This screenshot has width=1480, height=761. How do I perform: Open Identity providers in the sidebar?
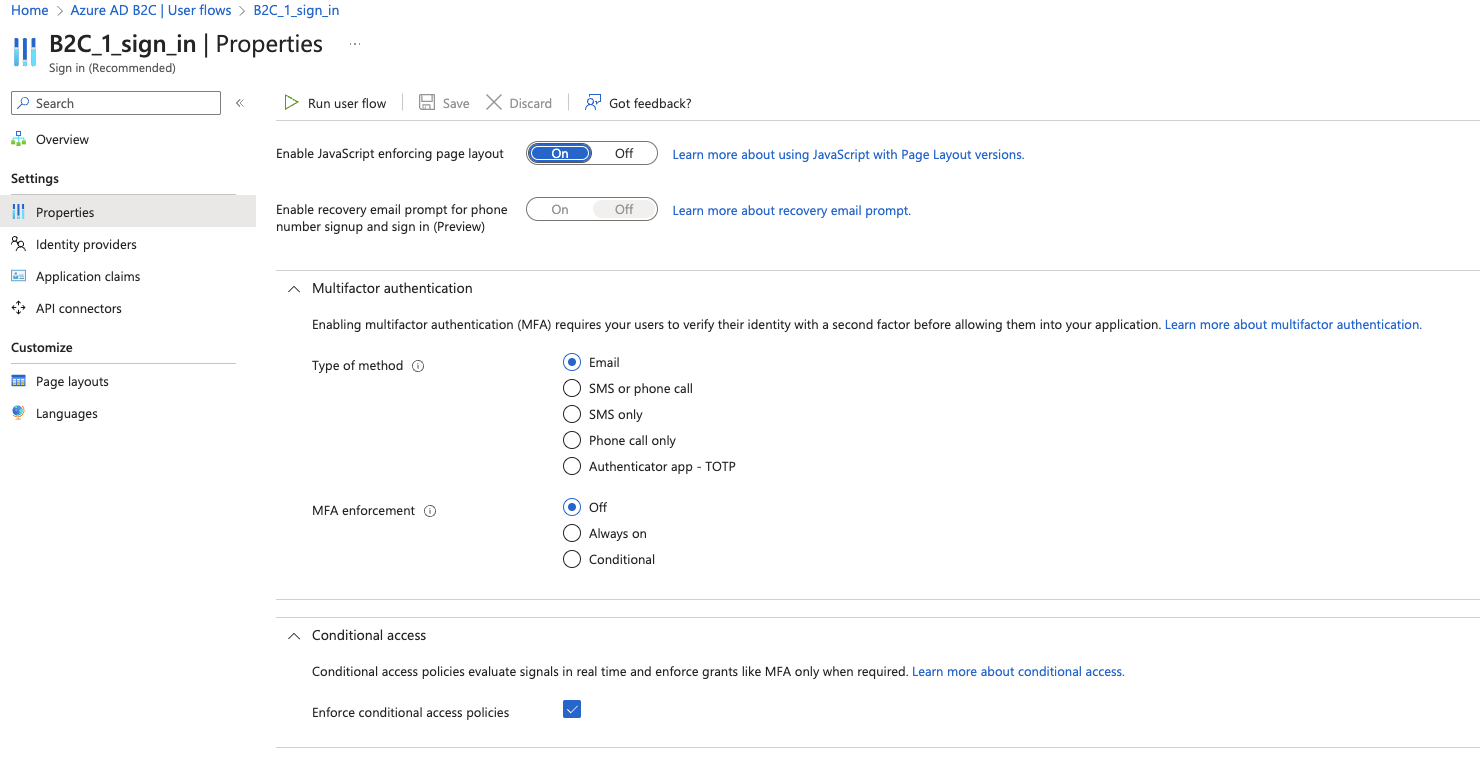coord(86,244)
